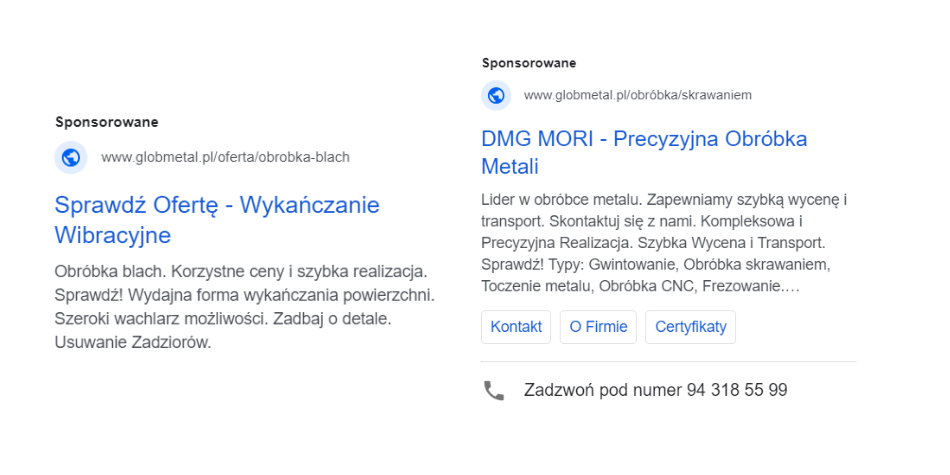Click the truncated 'Frezowanie.…' text ending

[x=752, y=287]
